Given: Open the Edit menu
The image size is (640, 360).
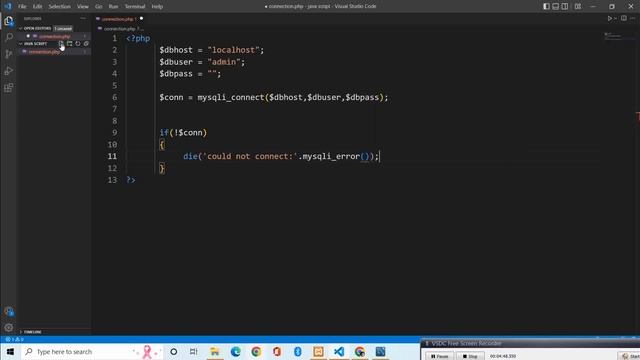Looking at the screenshot, I should [x=37, y=7].
